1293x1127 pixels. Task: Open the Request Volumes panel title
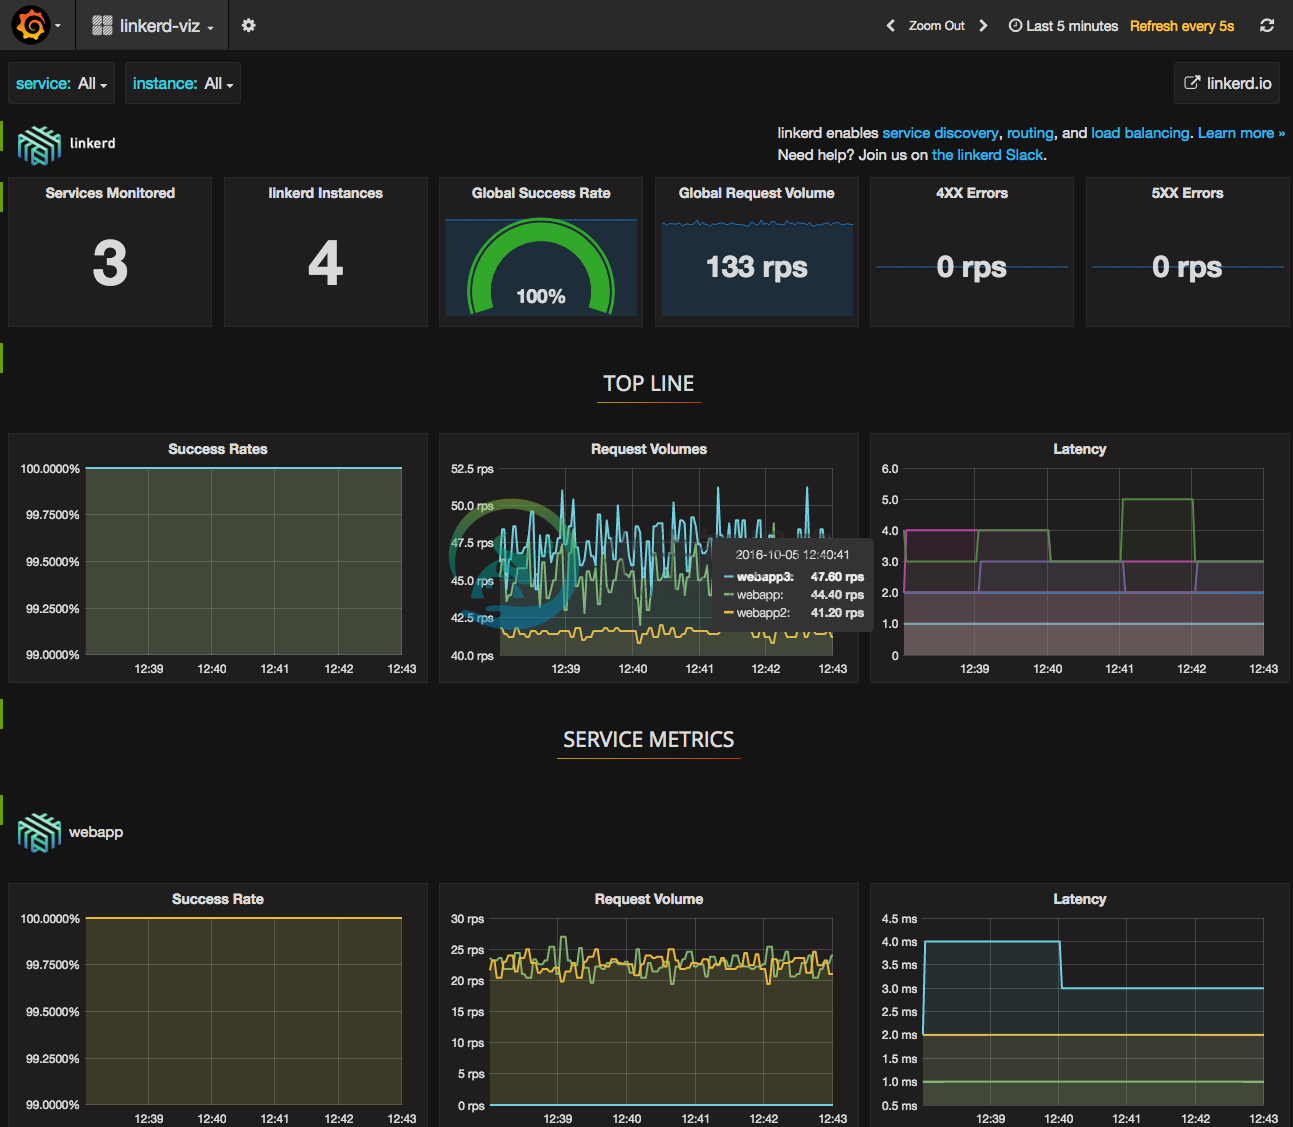tap(649, 449)
